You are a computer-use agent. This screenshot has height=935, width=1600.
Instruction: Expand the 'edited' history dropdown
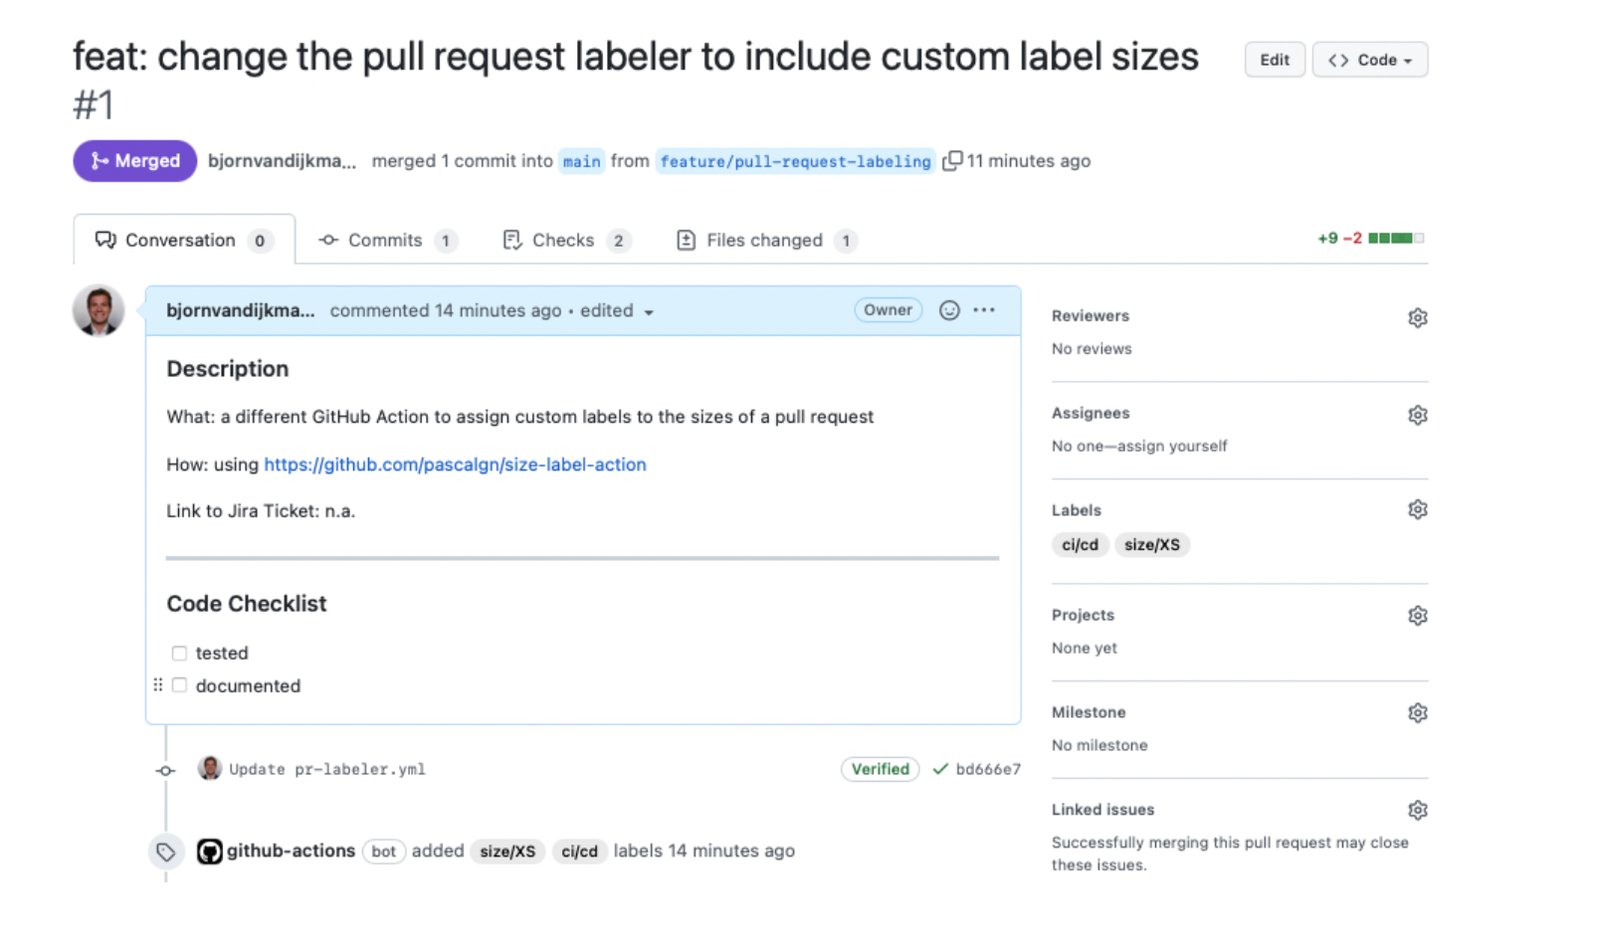click(648, 312)
